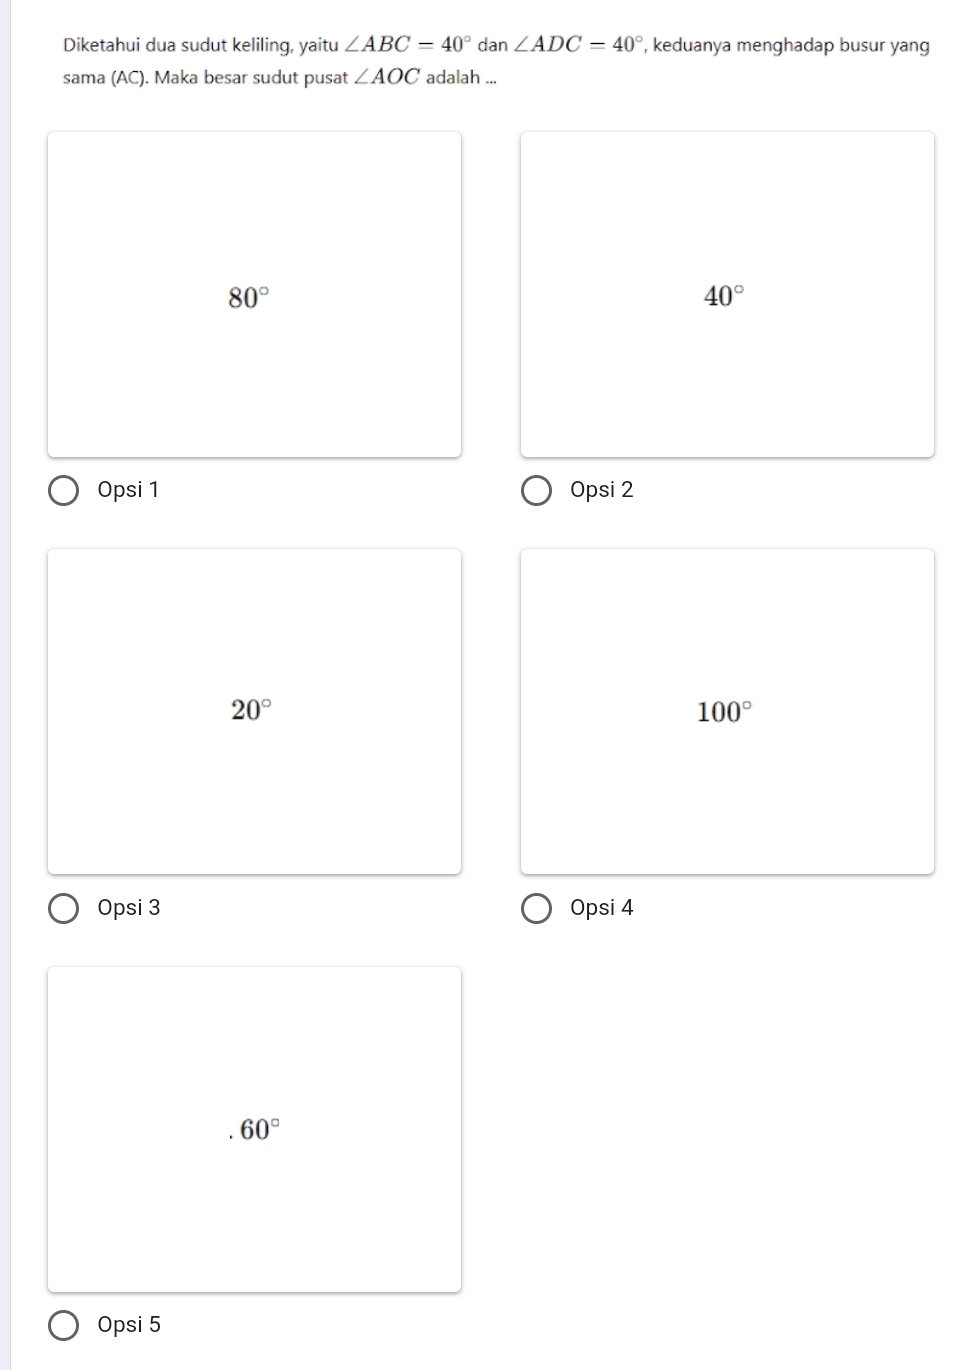Select the Opsi 2 radio button
This screenshot has width=979, height=1370.
click(x=537, y=491)
